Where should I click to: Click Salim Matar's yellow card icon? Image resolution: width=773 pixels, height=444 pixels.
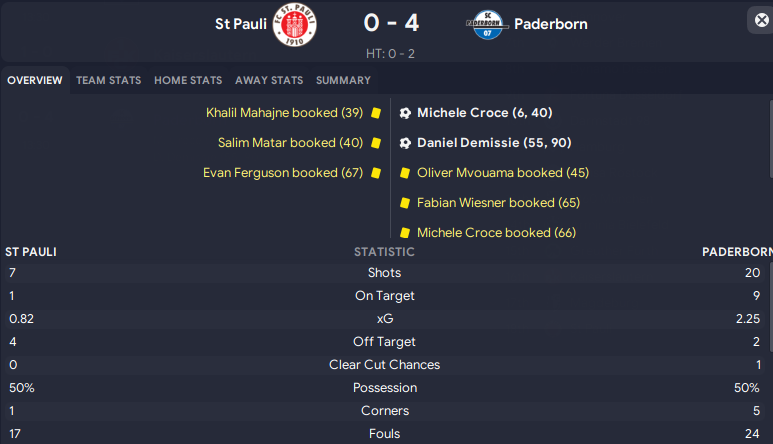pos(376,143)
